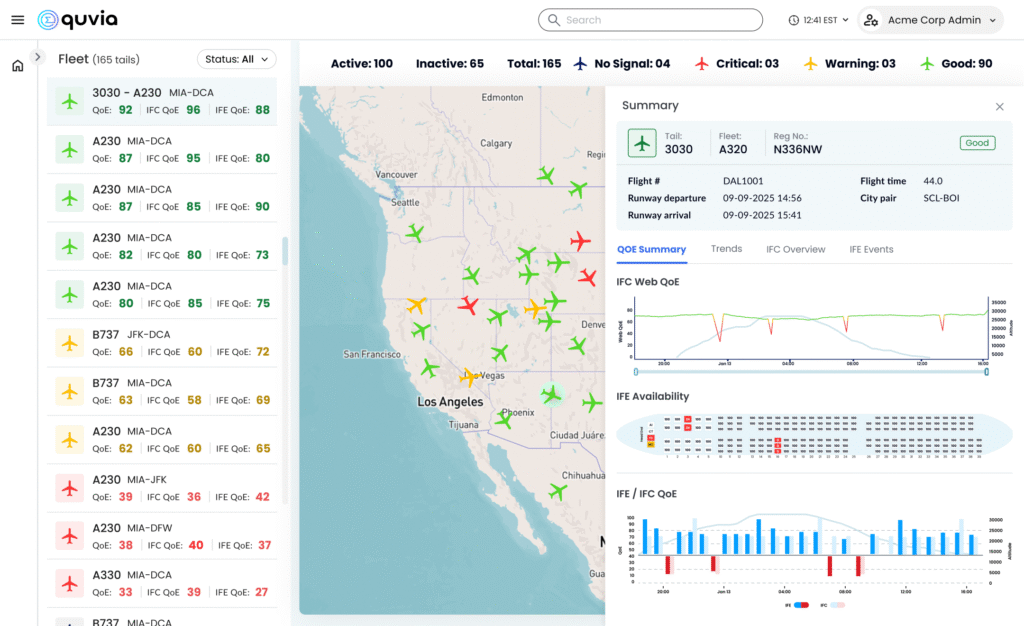Screen dimensions: 1024x626
Task: Select the green plane icon for tail 3030
Action: (68, 102)
